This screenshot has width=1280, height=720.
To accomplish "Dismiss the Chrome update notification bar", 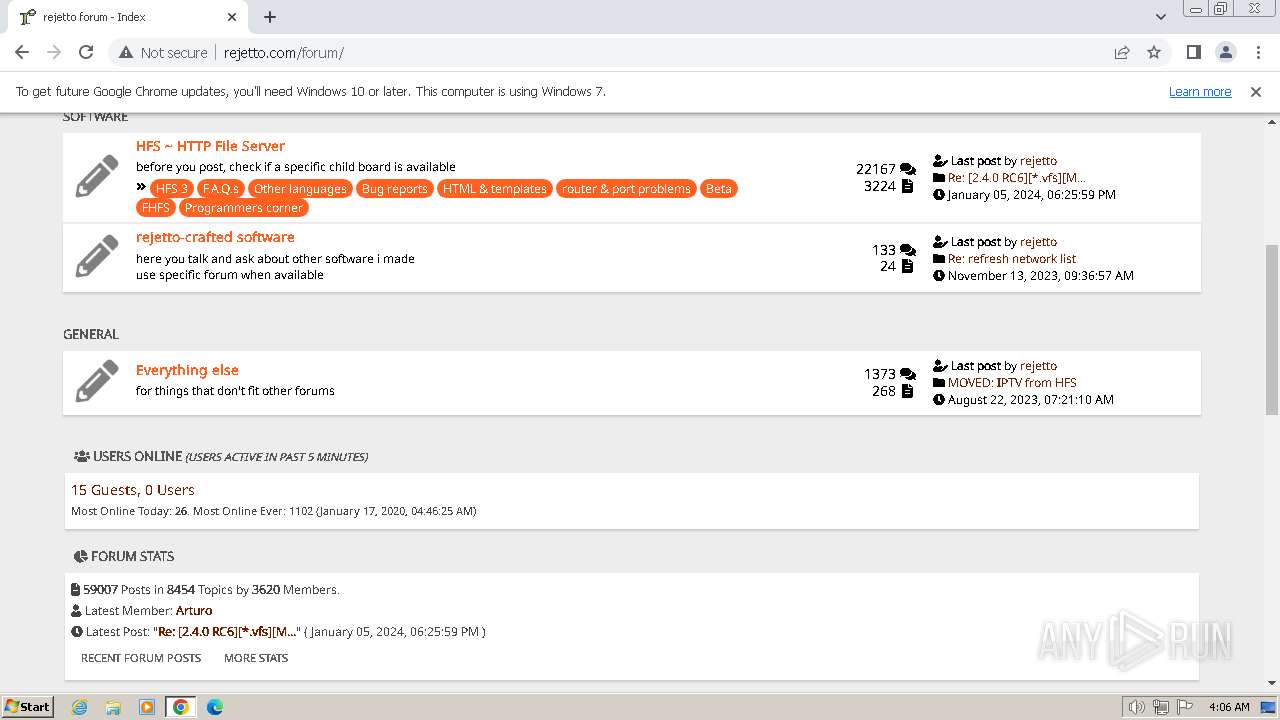I will (1256, 91).
